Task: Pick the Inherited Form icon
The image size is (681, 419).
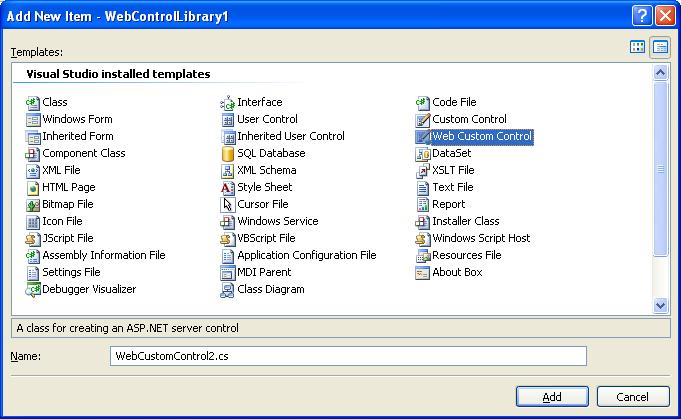Action: [33, 137]
